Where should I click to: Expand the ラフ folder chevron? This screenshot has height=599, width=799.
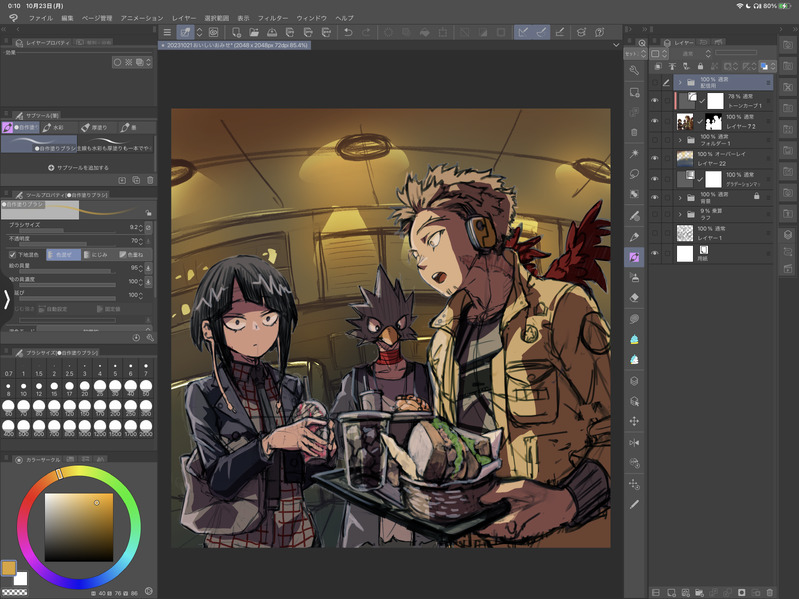[x=680, y=214]
